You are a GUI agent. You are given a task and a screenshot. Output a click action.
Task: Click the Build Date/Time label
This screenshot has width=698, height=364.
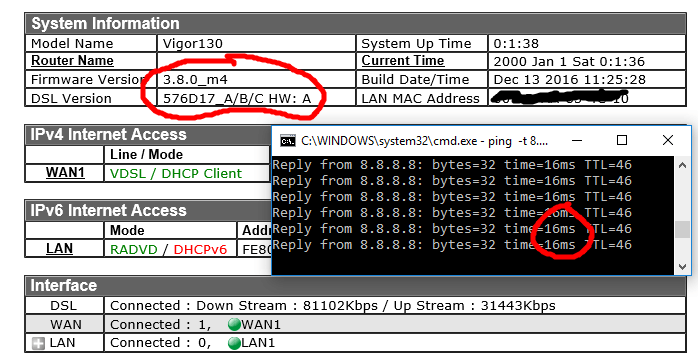tap(415, 80)
